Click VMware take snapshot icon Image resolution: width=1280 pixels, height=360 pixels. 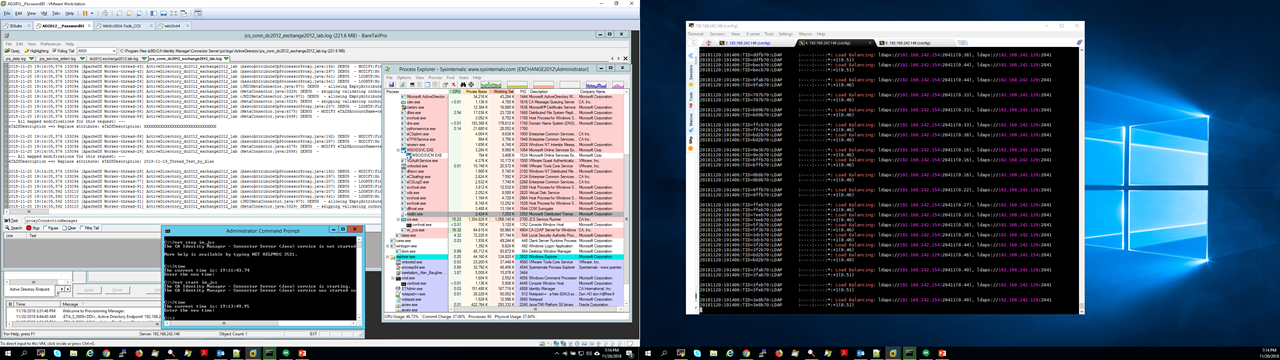coord(120,13)
